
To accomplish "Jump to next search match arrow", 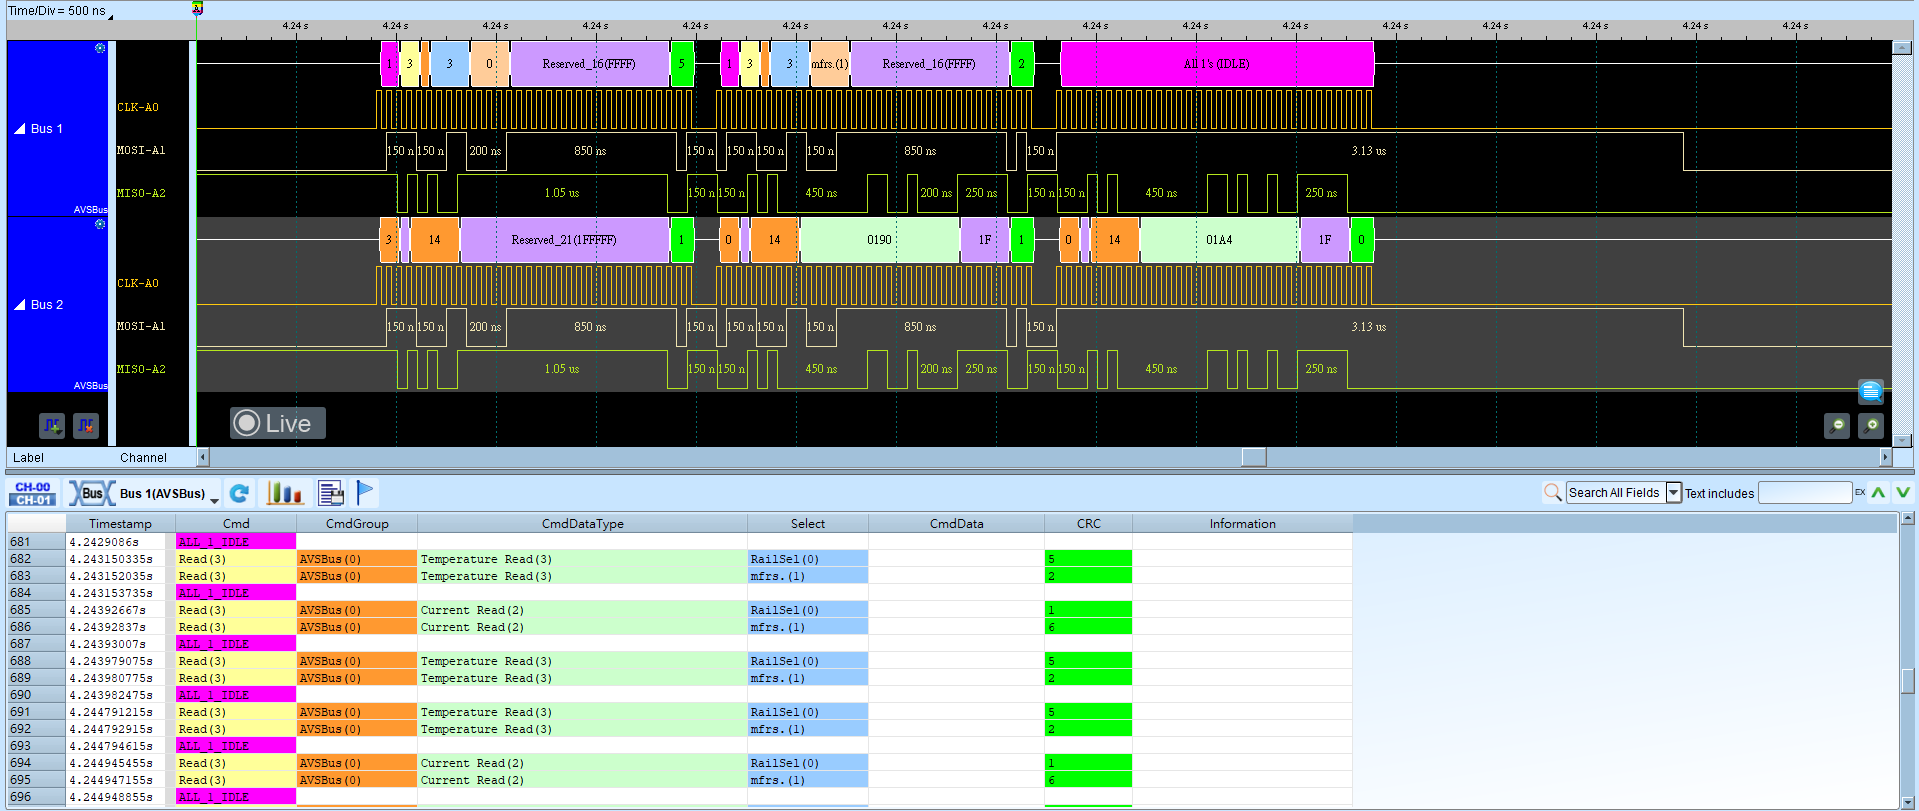I will (x=1902, y=492).
